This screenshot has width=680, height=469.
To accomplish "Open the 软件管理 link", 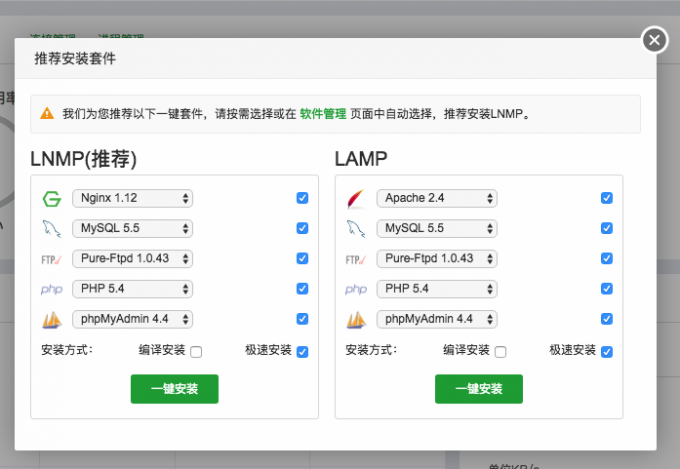I will (323, 114).
